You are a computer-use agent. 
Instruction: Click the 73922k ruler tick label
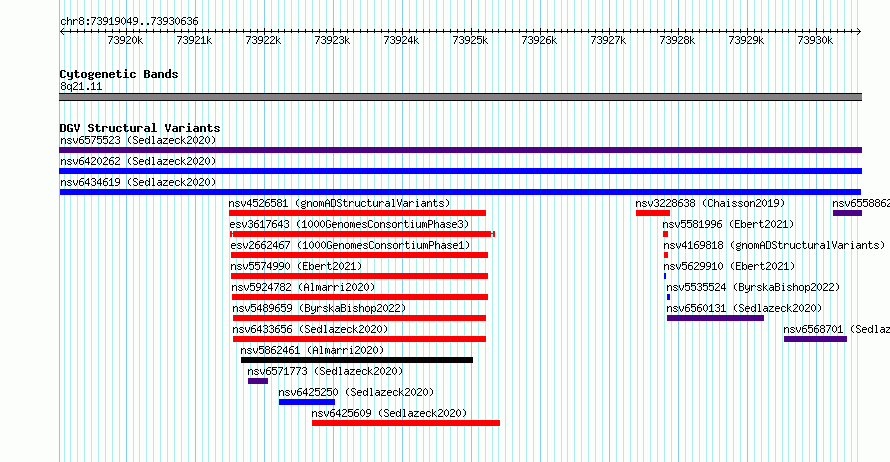(x=263, y=40)
